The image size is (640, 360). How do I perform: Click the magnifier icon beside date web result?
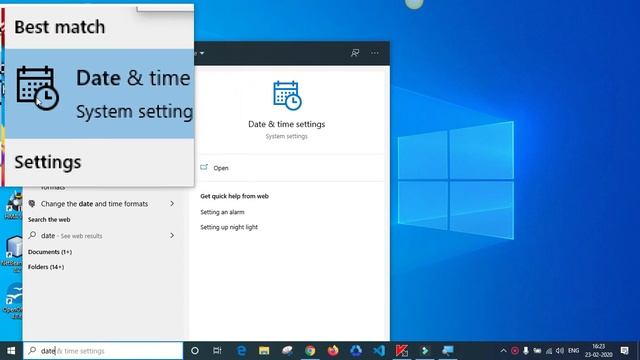[x=32, y=235]
